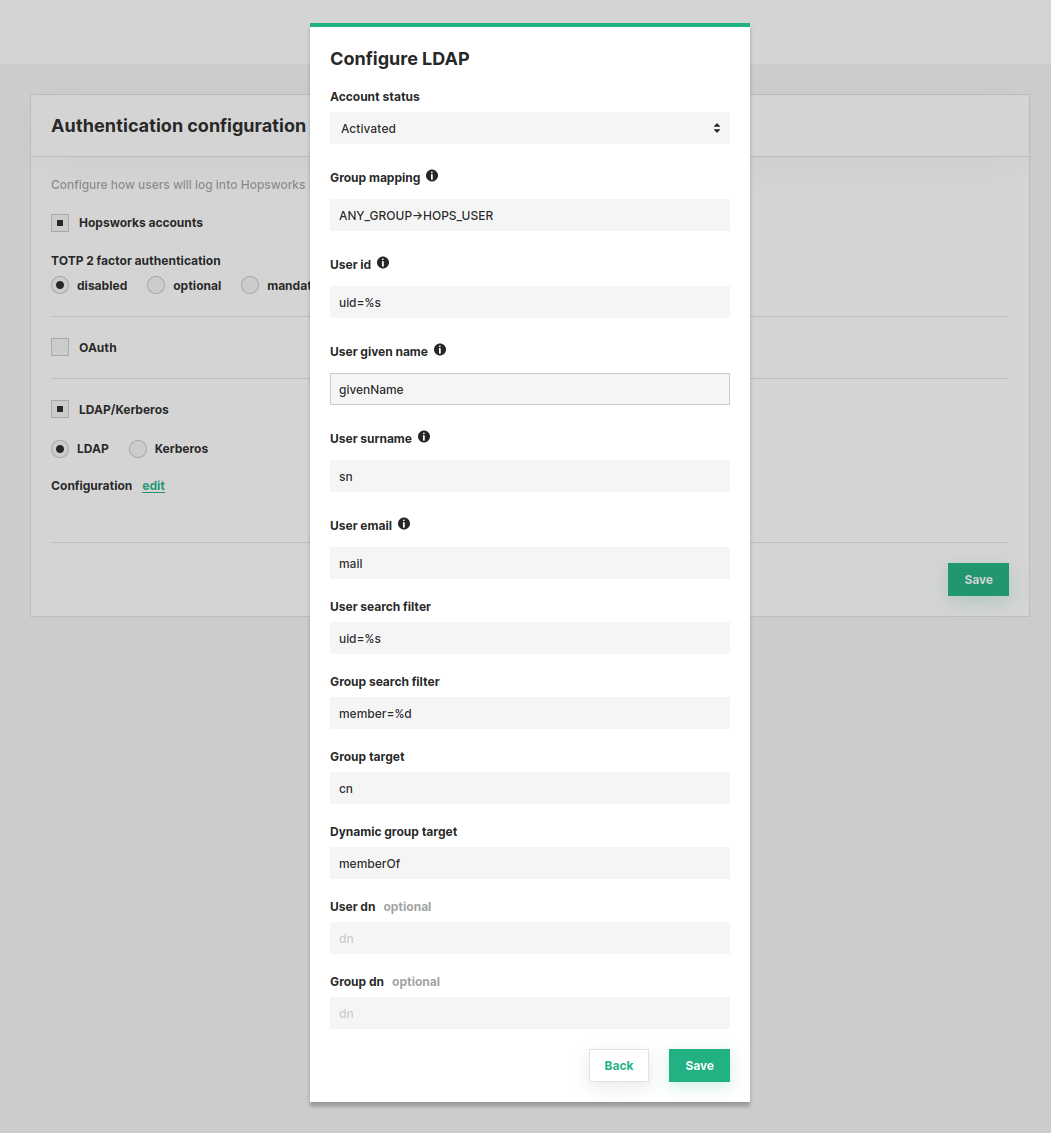Image resolution: width=1051 pixels, height=1133 pixels.
Task: Select the Kerberos radio button
Action: click(137, 448)
